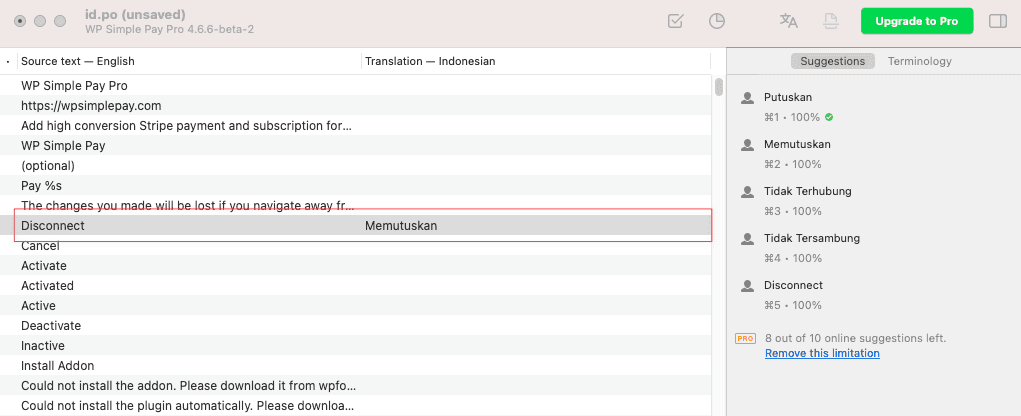Select the Activated row
This screenshot has height=416, width=1021.
(x=356, y=285)
